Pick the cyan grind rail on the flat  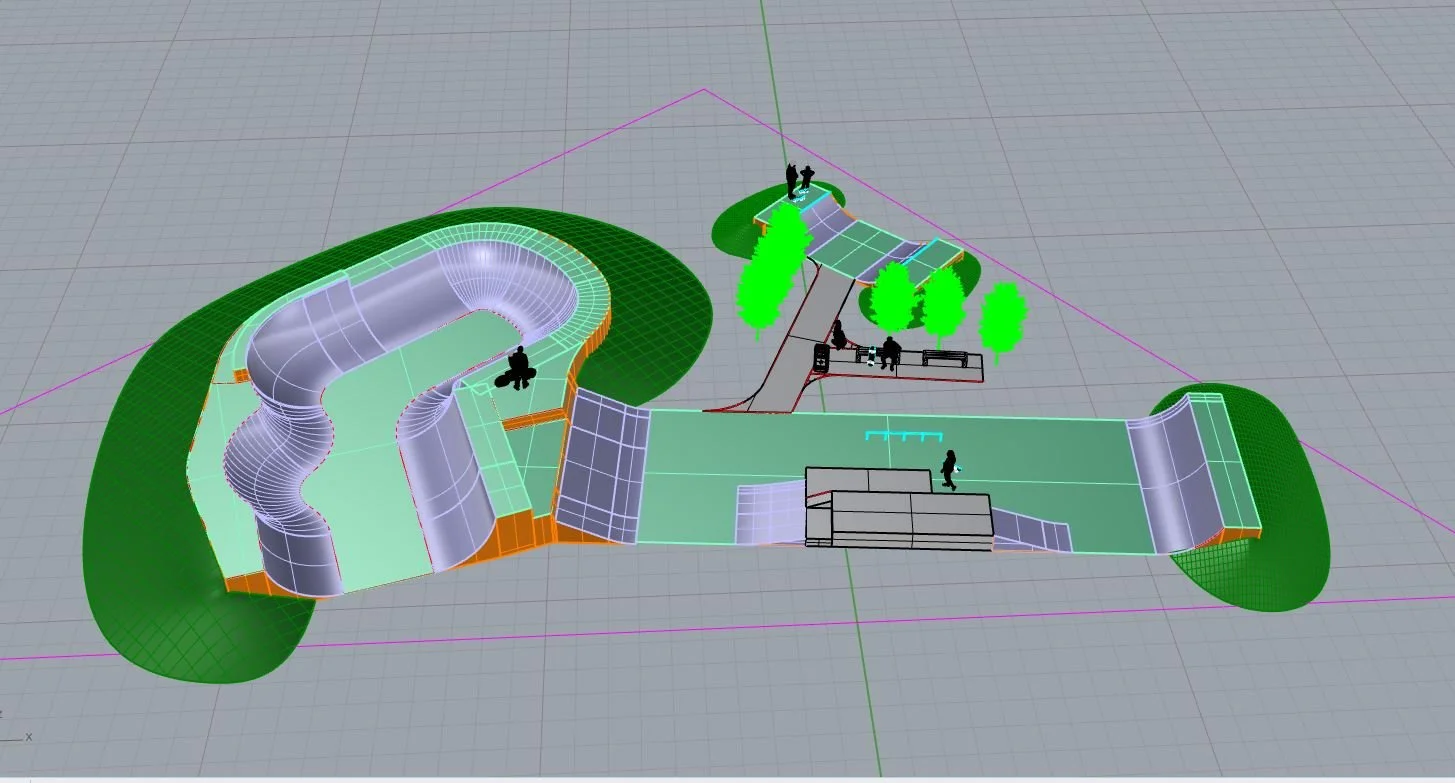904,436
